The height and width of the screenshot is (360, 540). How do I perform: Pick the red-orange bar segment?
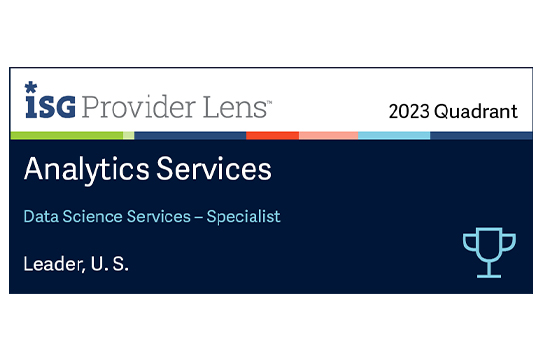[x=272, y=135]
